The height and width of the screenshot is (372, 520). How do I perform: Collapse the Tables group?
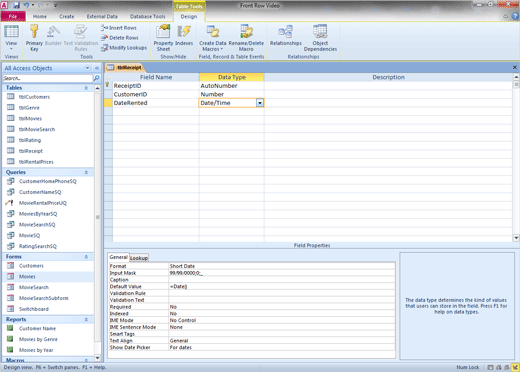click(x=86, y=88)
